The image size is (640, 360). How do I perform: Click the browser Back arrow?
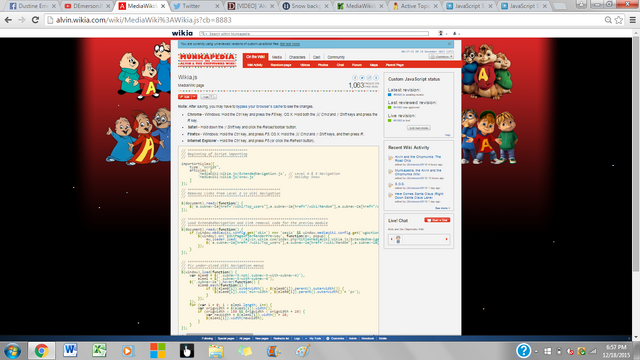(8, 20)
